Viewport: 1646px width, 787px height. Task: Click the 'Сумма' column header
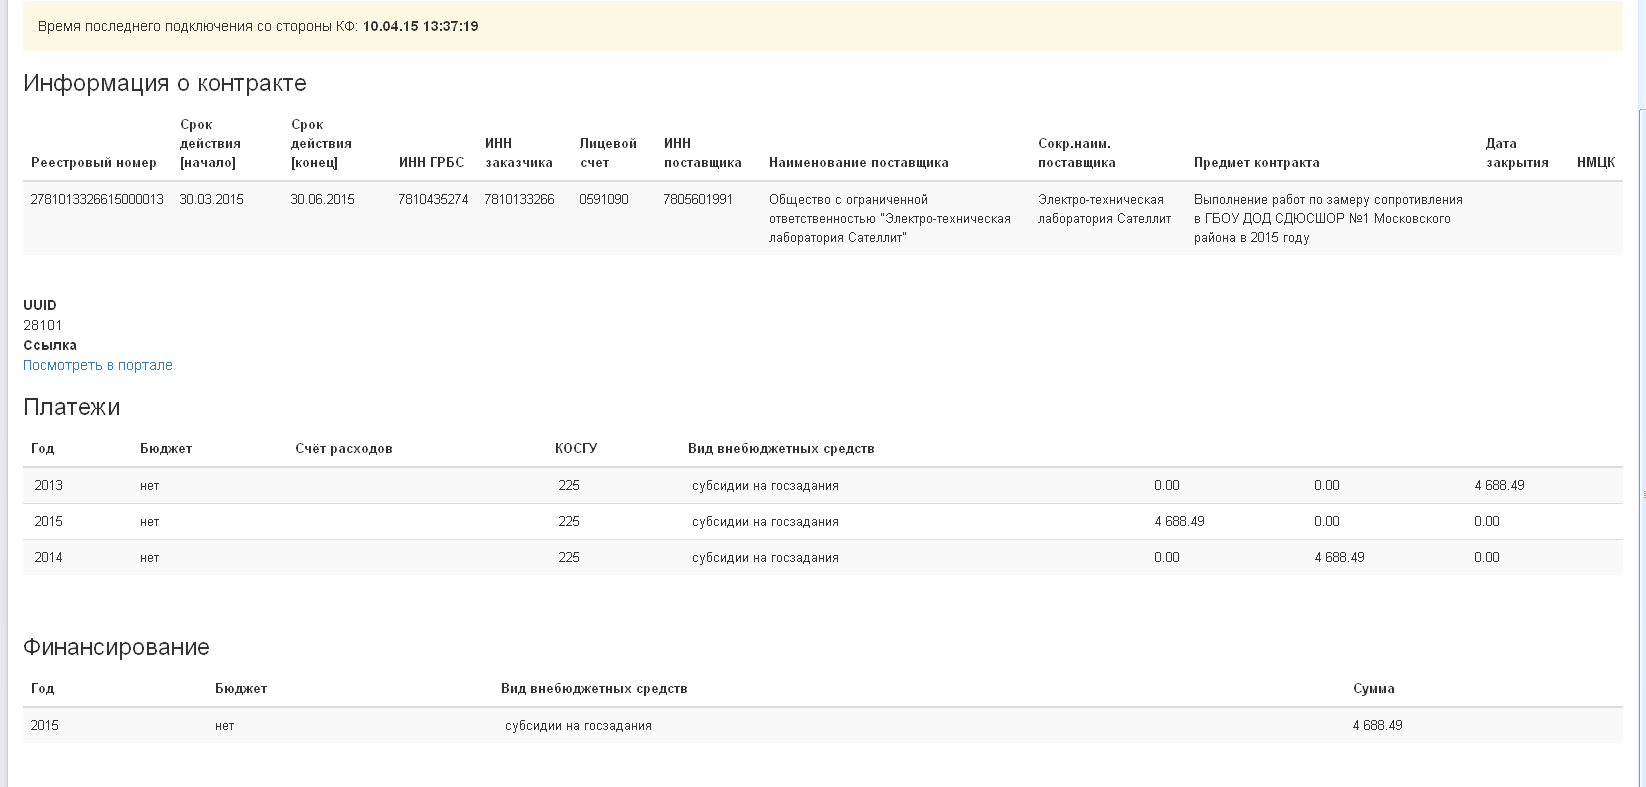click(x=1374, y=688)
